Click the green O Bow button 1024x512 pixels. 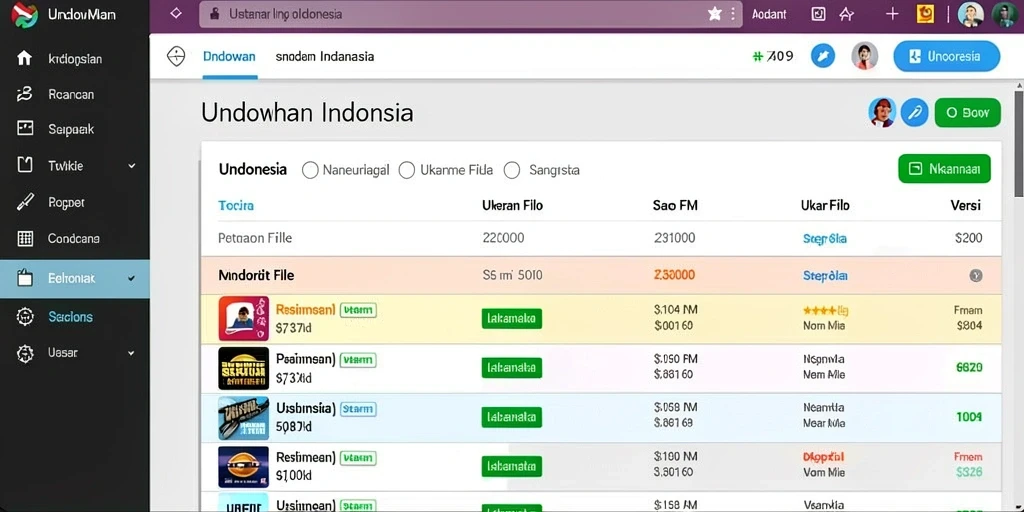pos(967,112)
